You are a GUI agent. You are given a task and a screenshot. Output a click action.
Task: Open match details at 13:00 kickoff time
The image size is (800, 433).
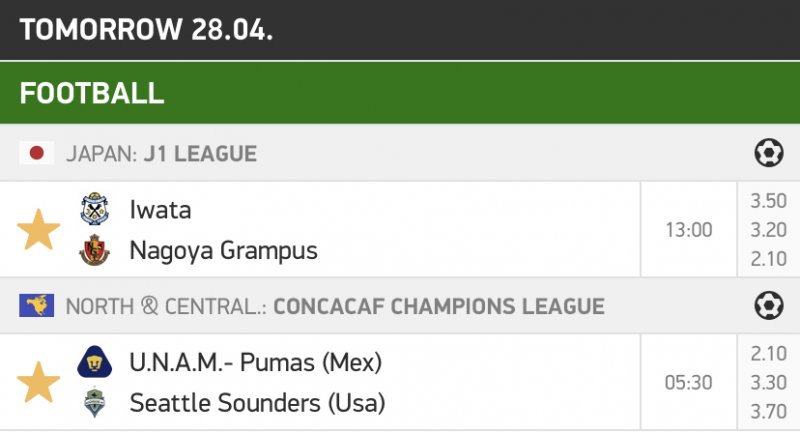[689, 230]
